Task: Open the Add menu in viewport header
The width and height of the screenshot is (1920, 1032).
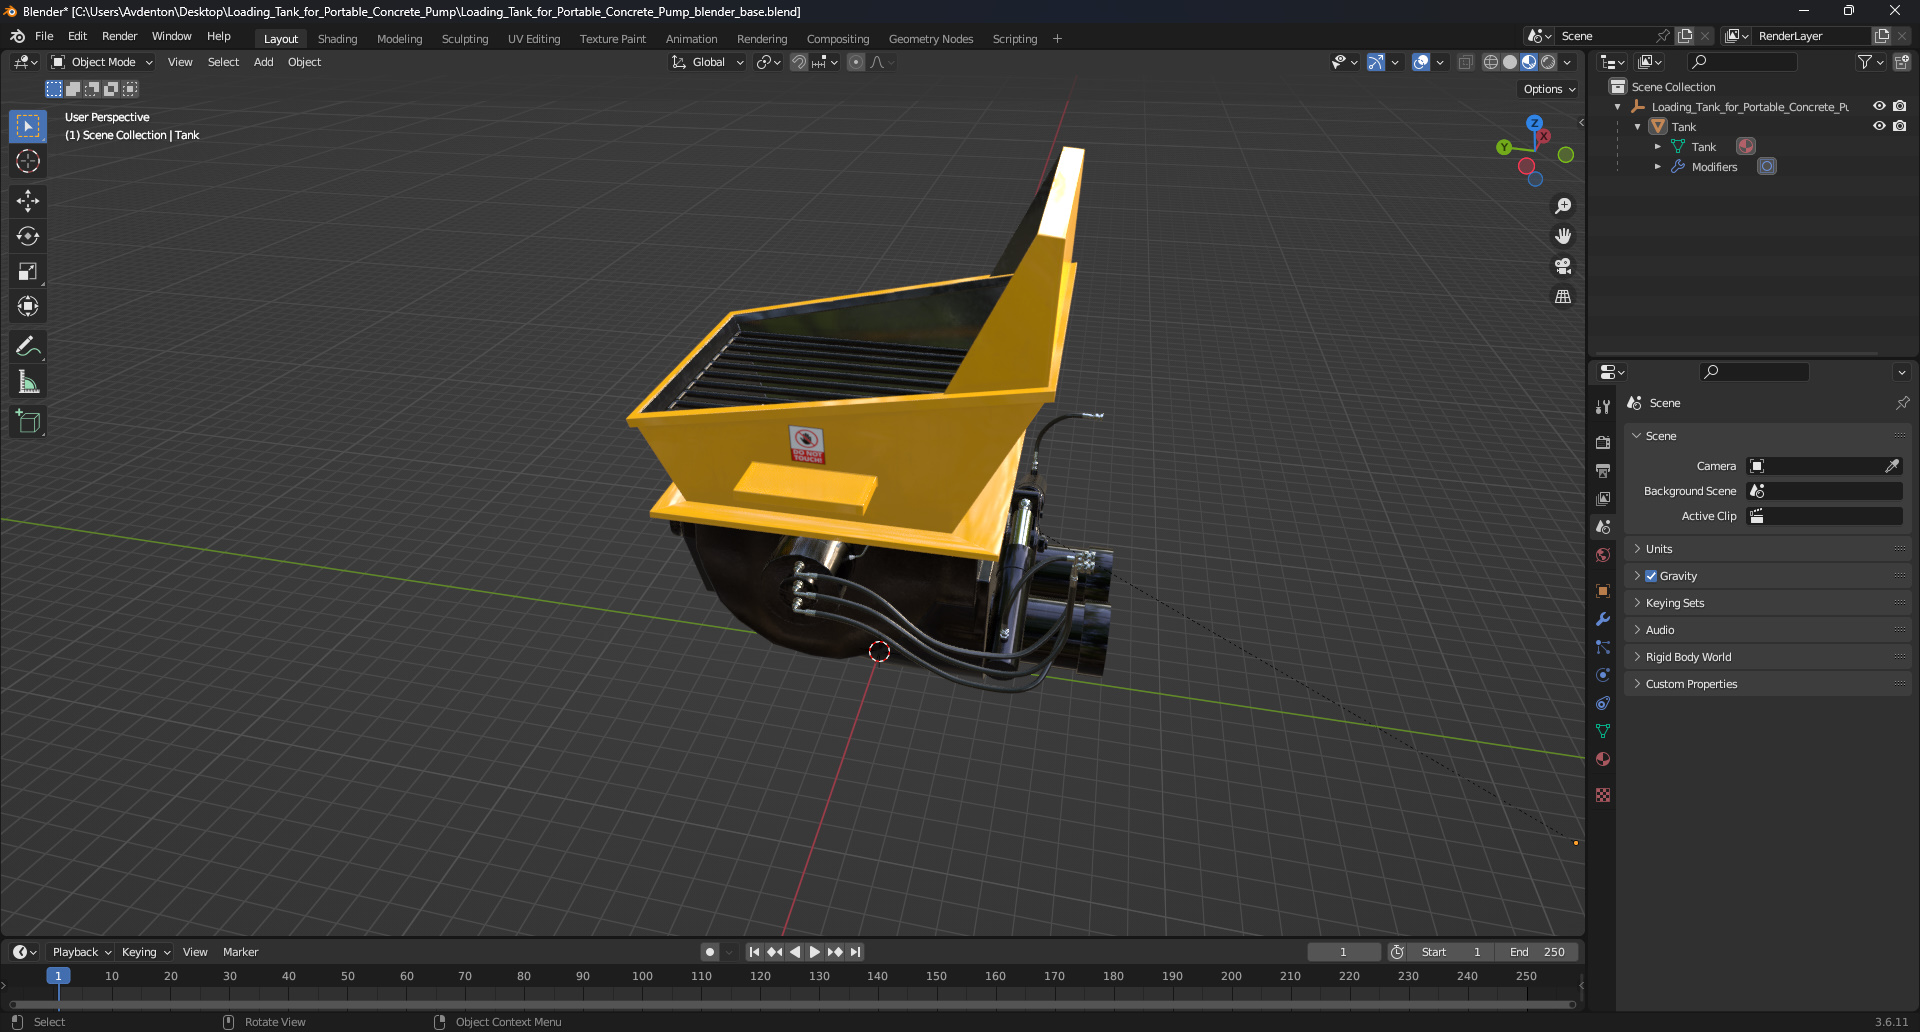Action: pos(263,62)
